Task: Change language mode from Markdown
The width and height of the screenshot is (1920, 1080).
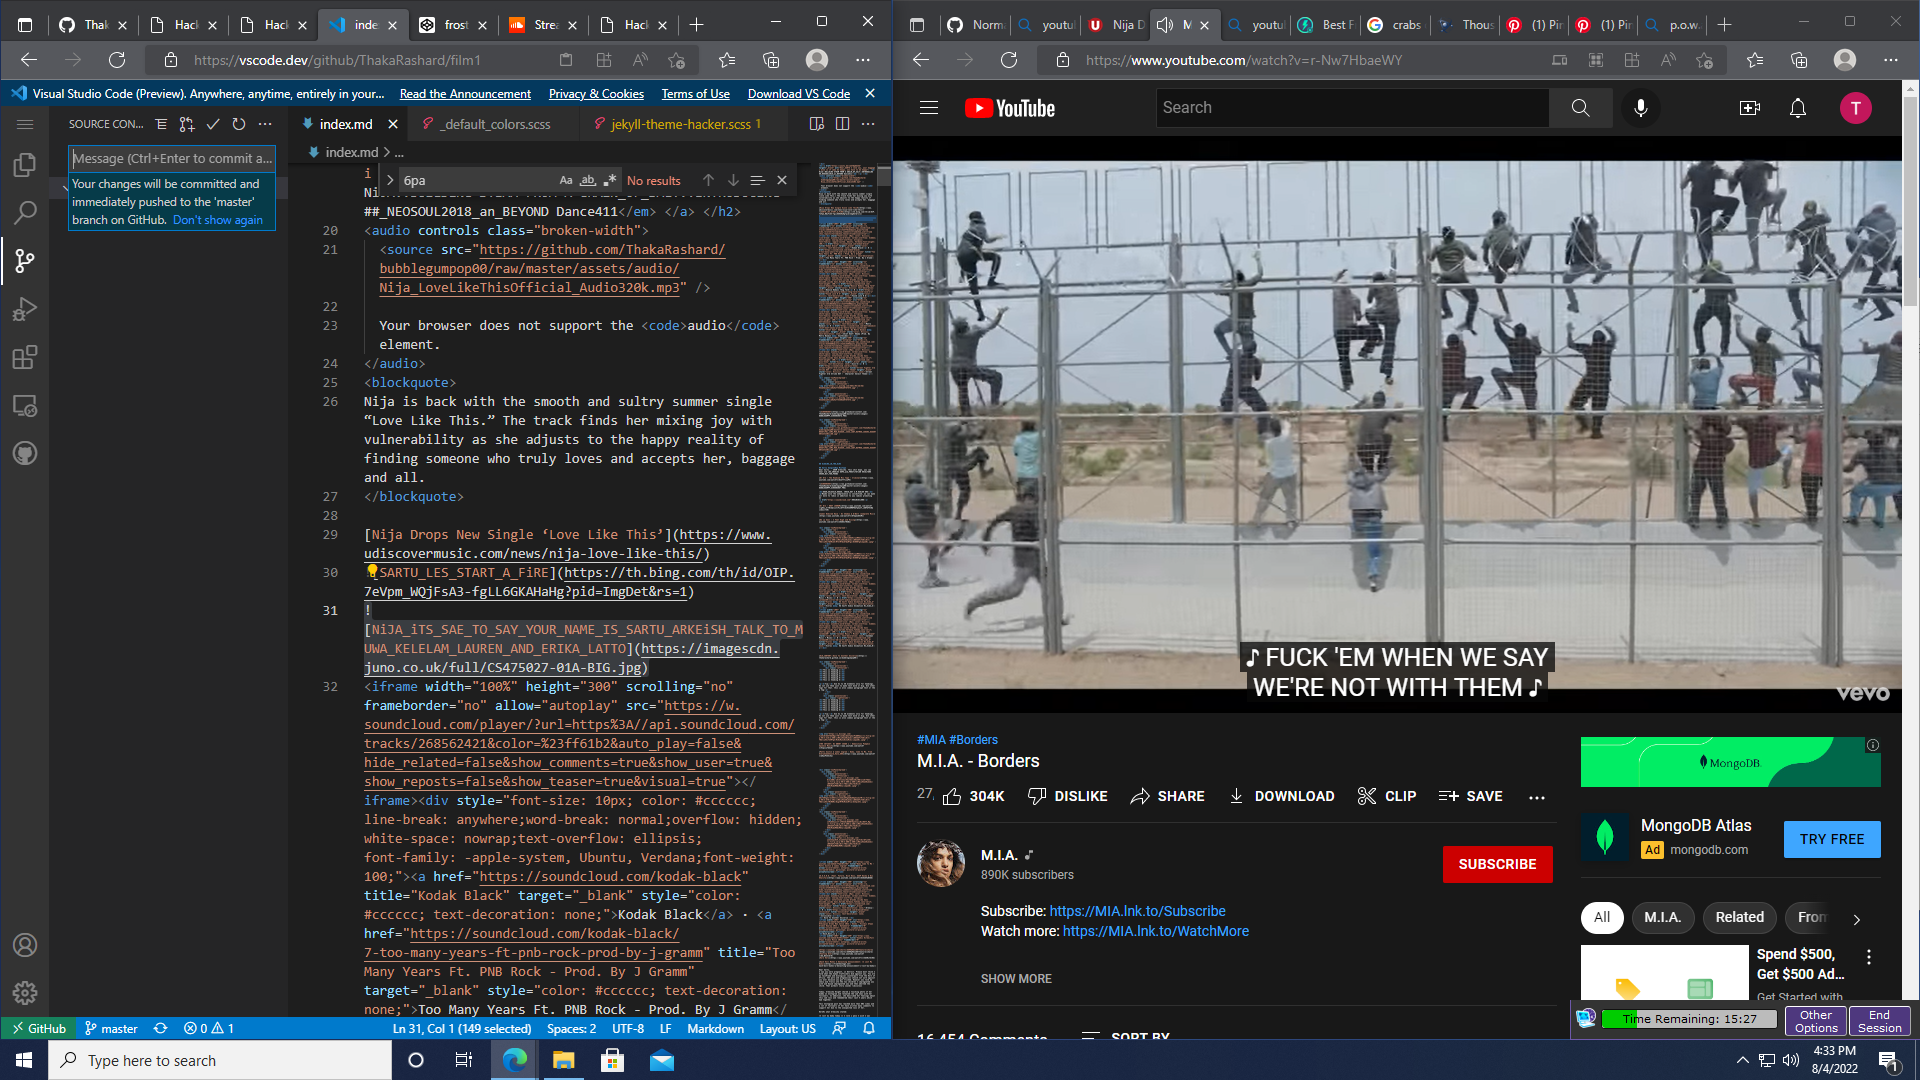Action: point(715,1028)
